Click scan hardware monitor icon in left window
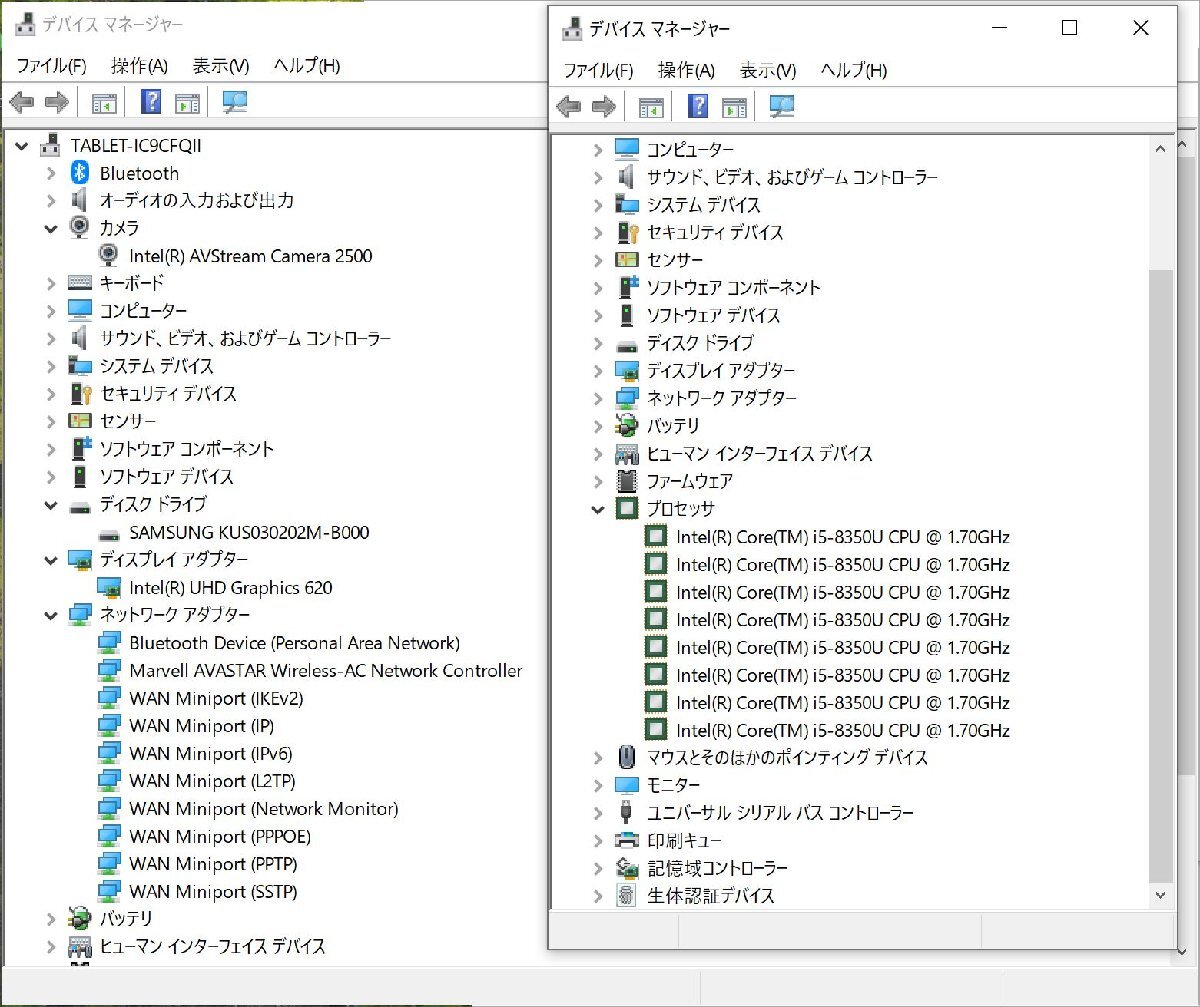The height and width of the screenshot is (1007, 1200). (x=235, y=101)
